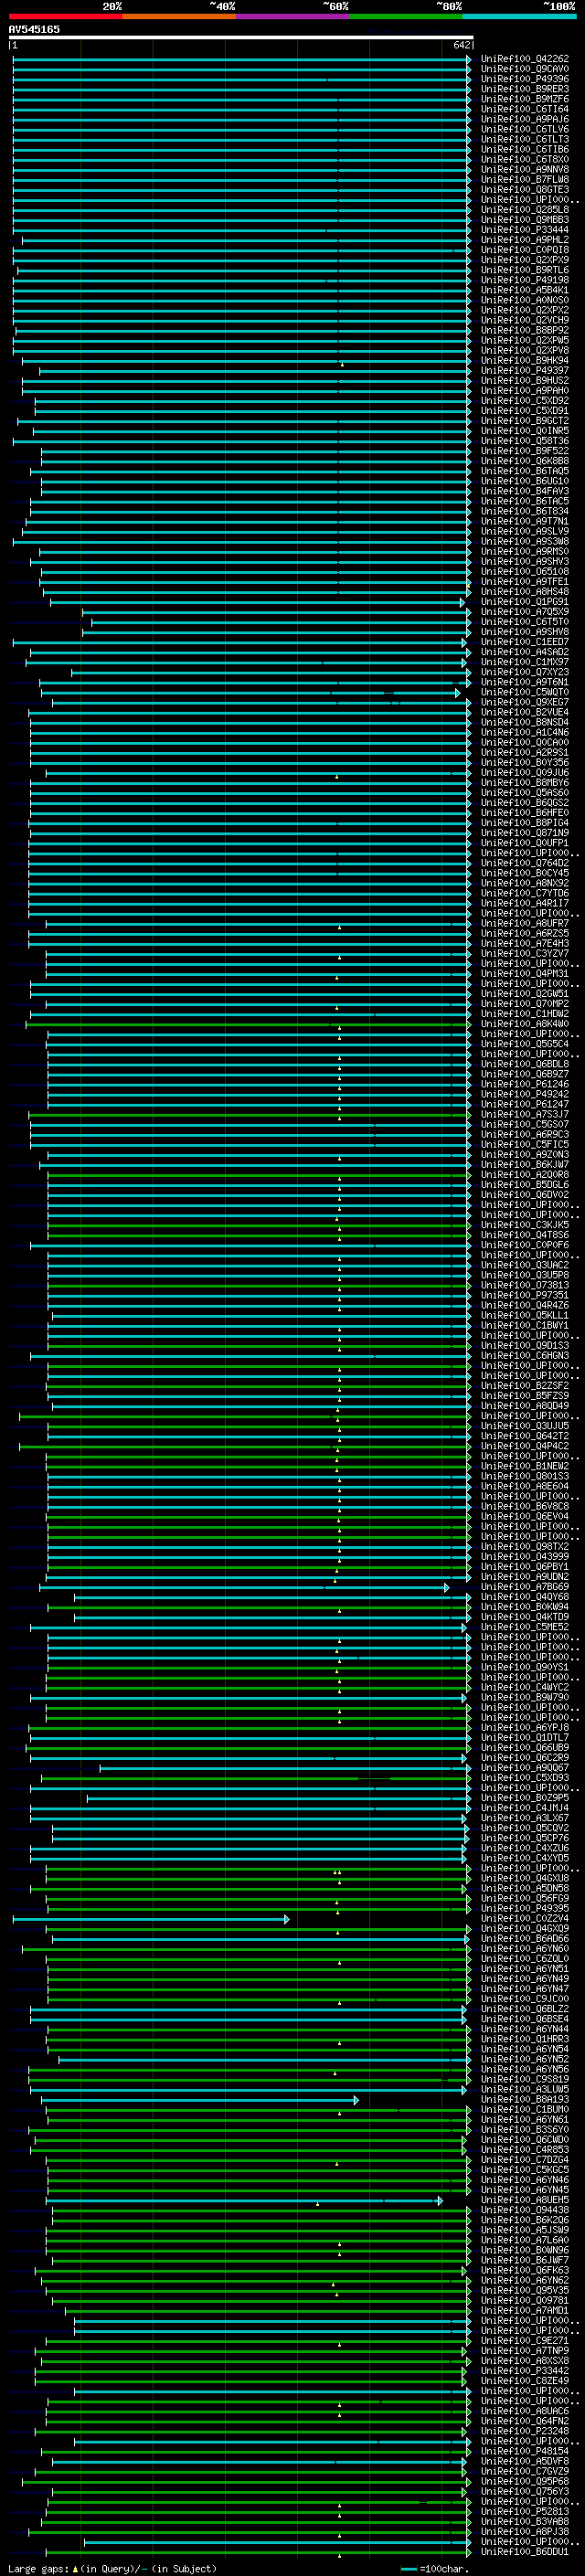The height and width of the screenshot is (2576, 585).
Task: Select label UniRef100_B5DGL6
Action: pyautogui.click(x=525, y=1185)
